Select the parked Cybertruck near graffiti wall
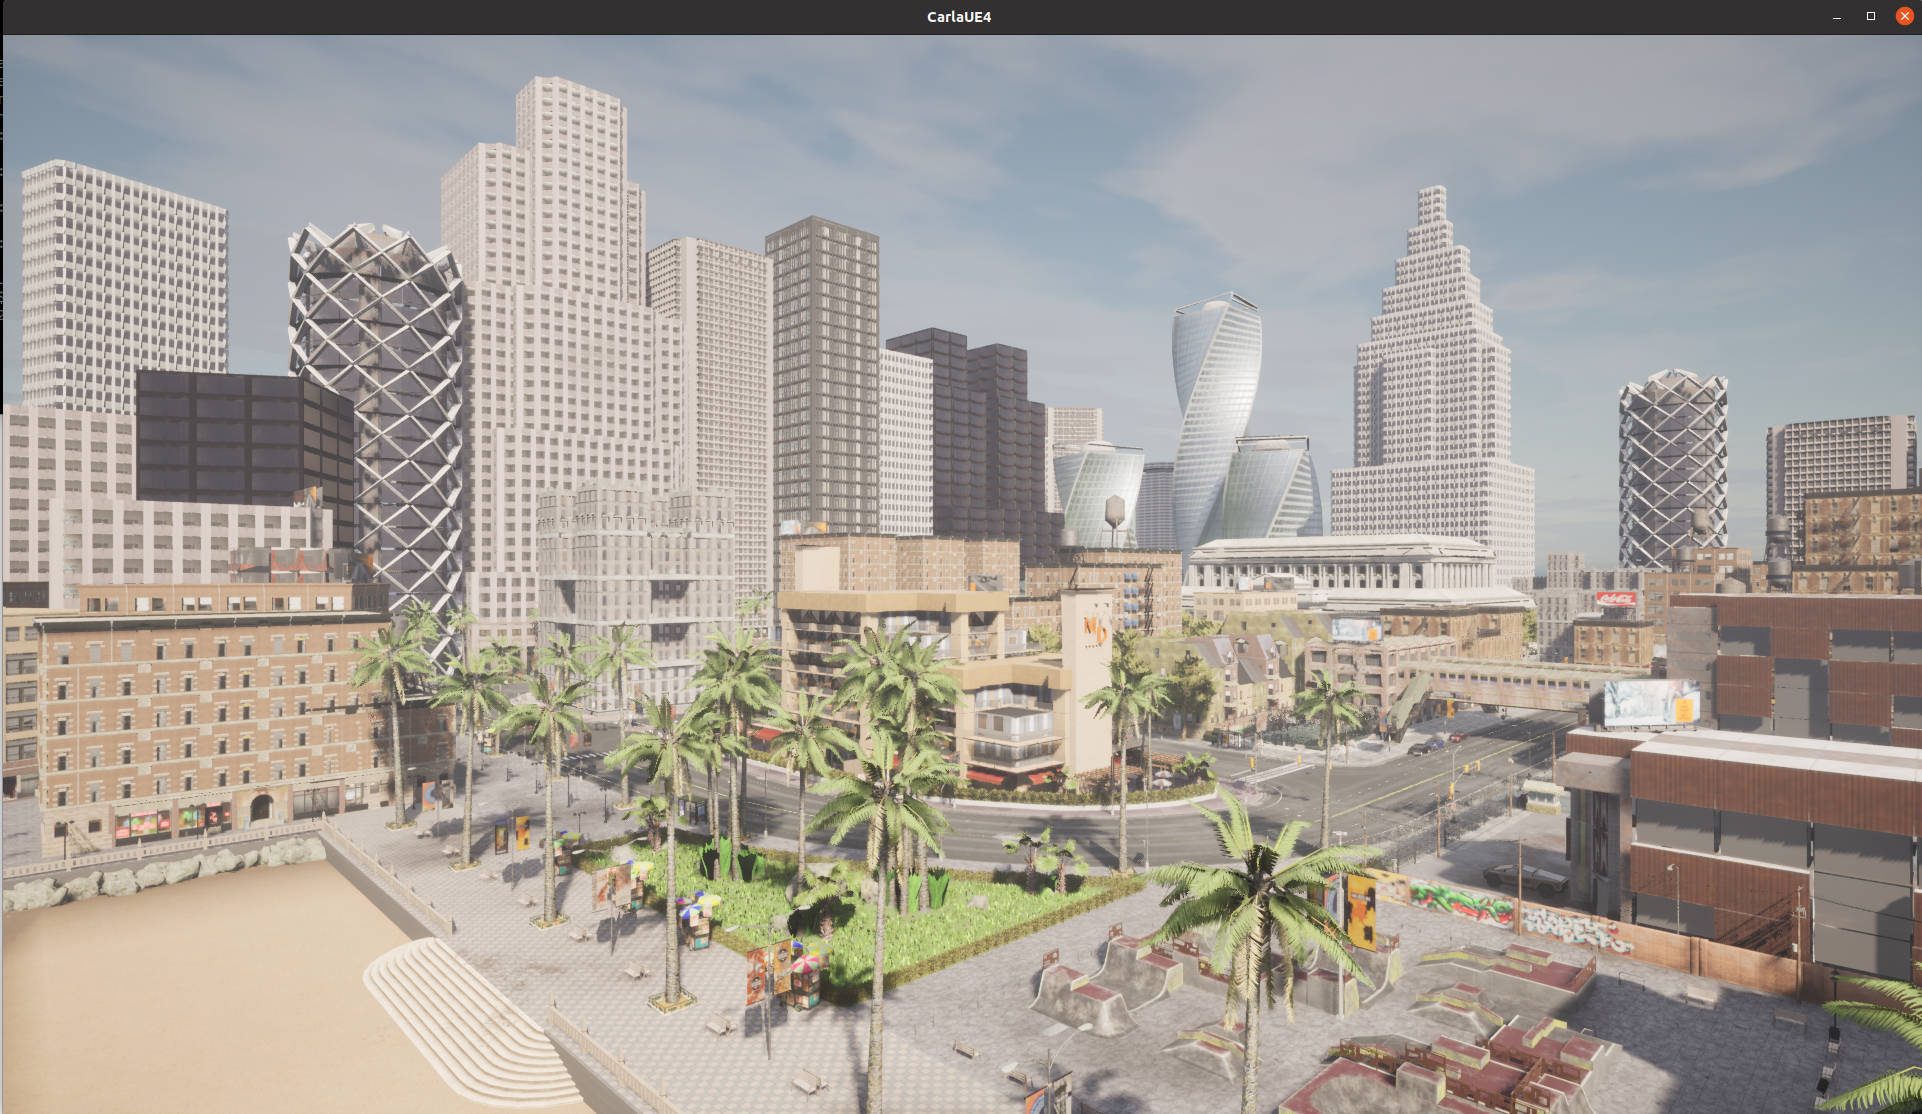Viewport: 1922px width, 1114px height. (x=1525, y=877)
